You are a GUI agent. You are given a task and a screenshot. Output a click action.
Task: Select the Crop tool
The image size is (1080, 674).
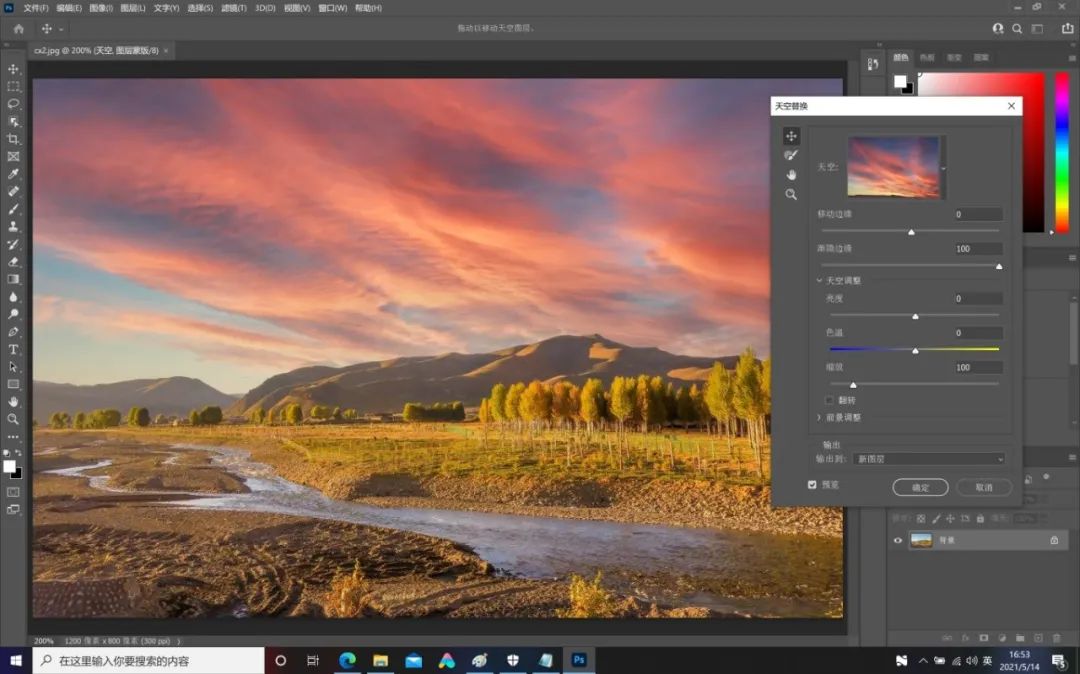[x=13, y=140]
